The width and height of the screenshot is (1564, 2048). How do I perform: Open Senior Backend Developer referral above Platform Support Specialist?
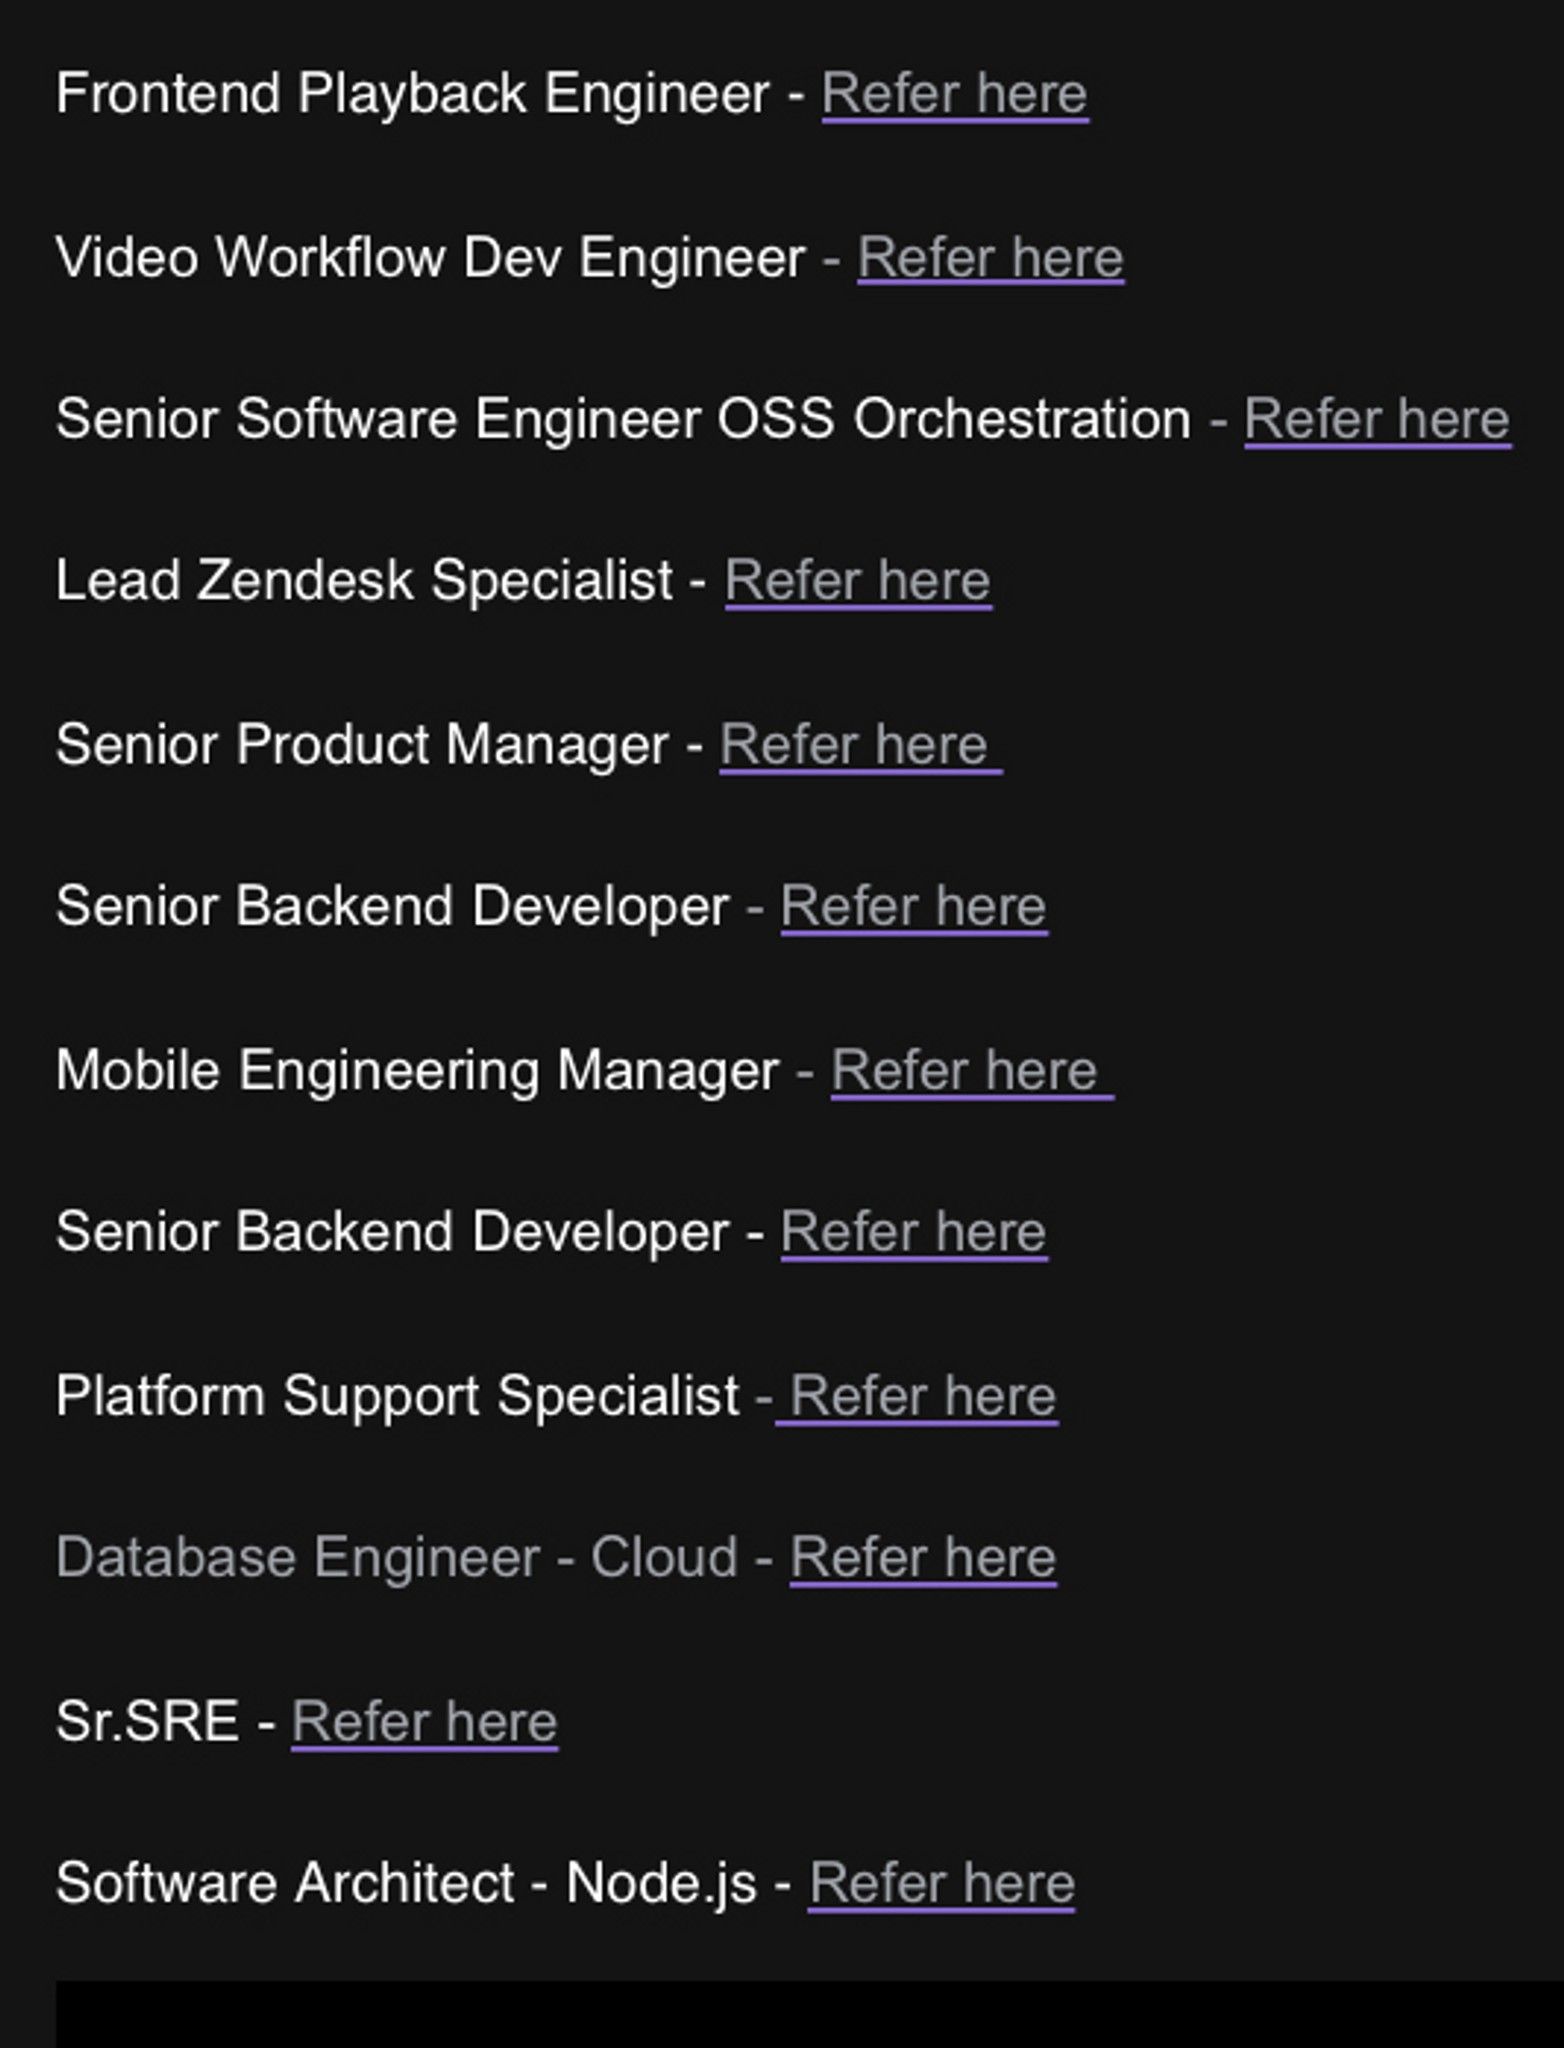coord(914,1232)
